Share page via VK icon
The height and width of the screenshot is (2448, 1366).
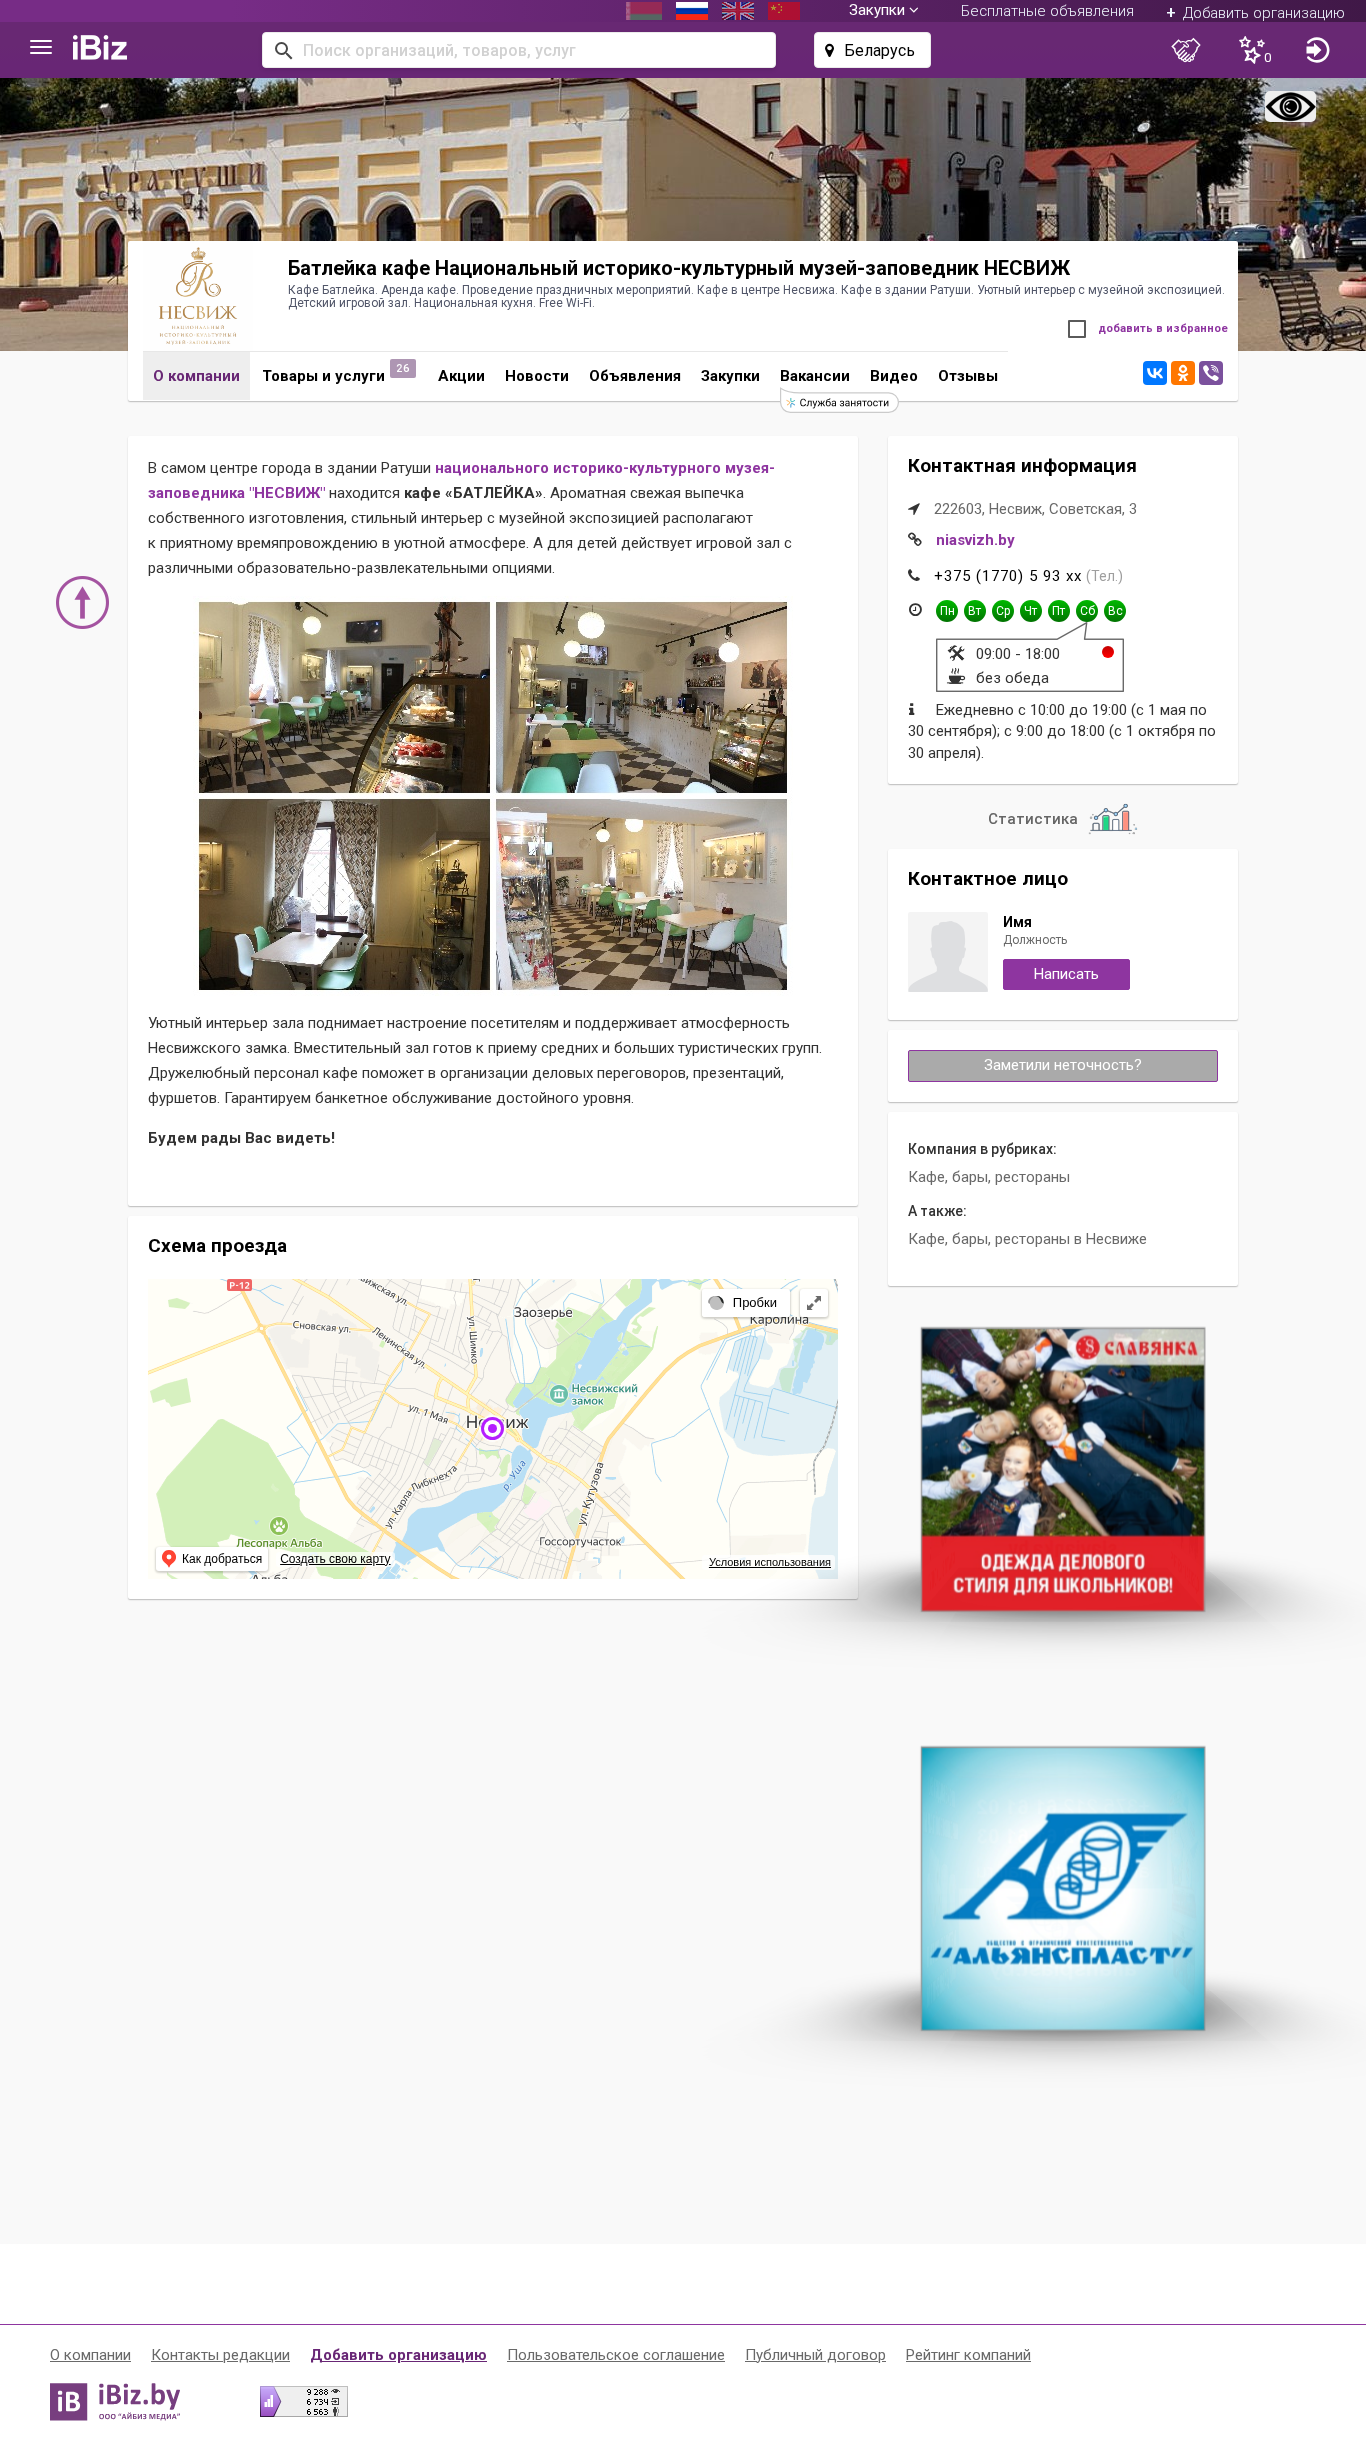pos(1155,373)
